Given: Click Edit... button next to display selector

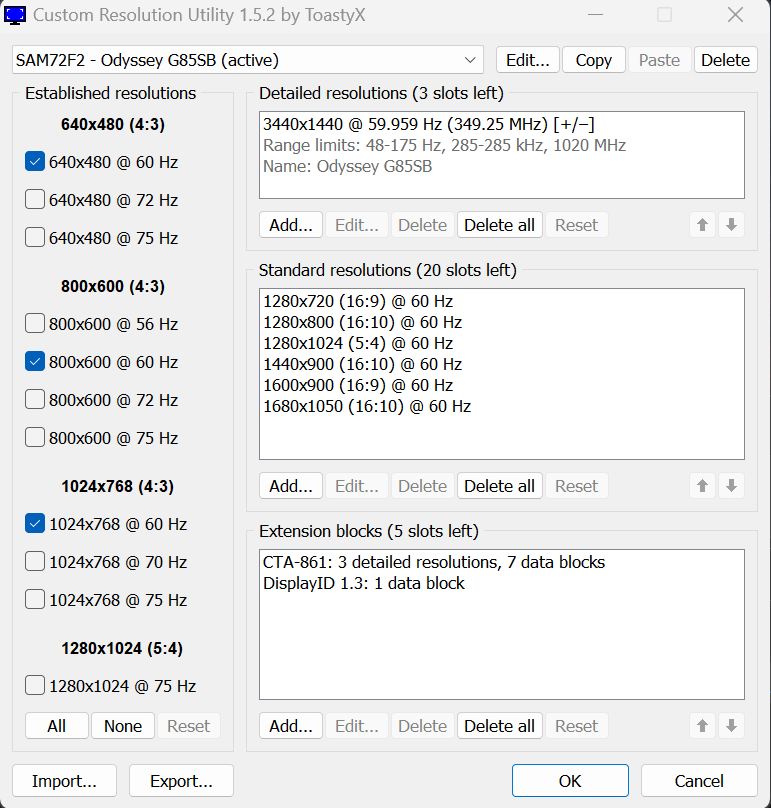Looking at the screenshot, I should tap(527, 60).
